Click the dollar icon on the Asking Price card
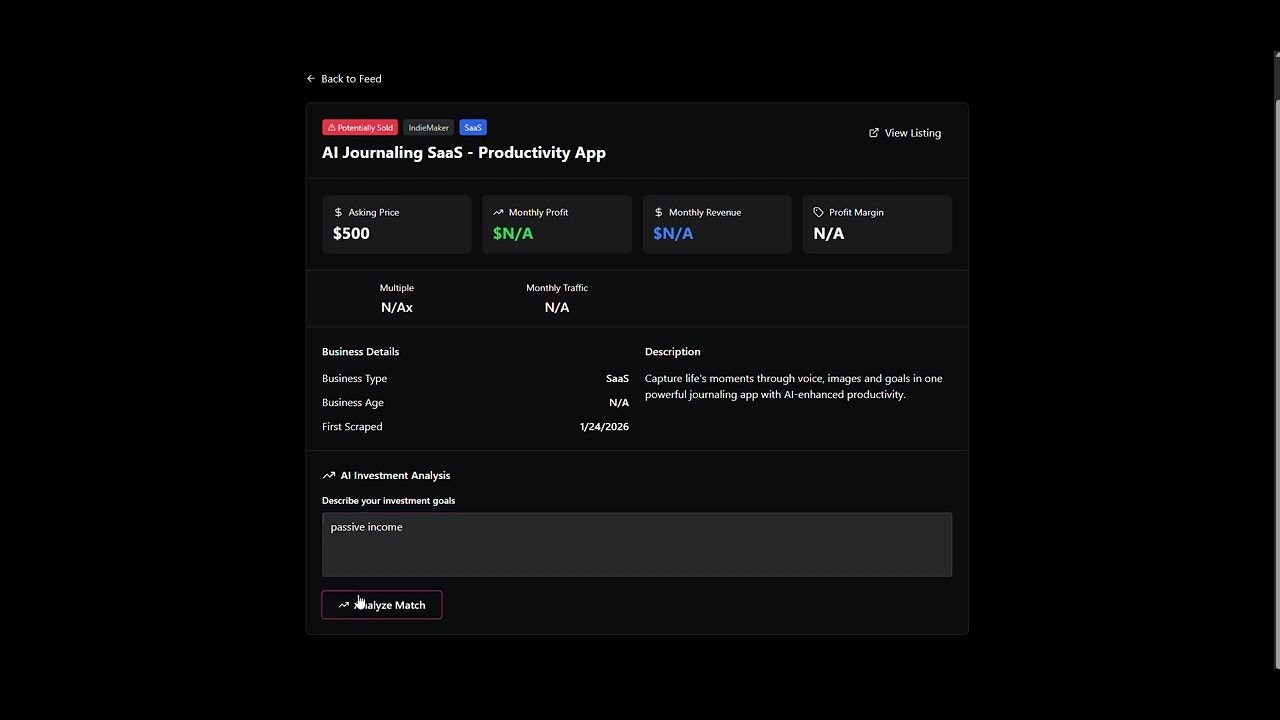Viewport: 1280px width, 720px height. click(337, 212)
